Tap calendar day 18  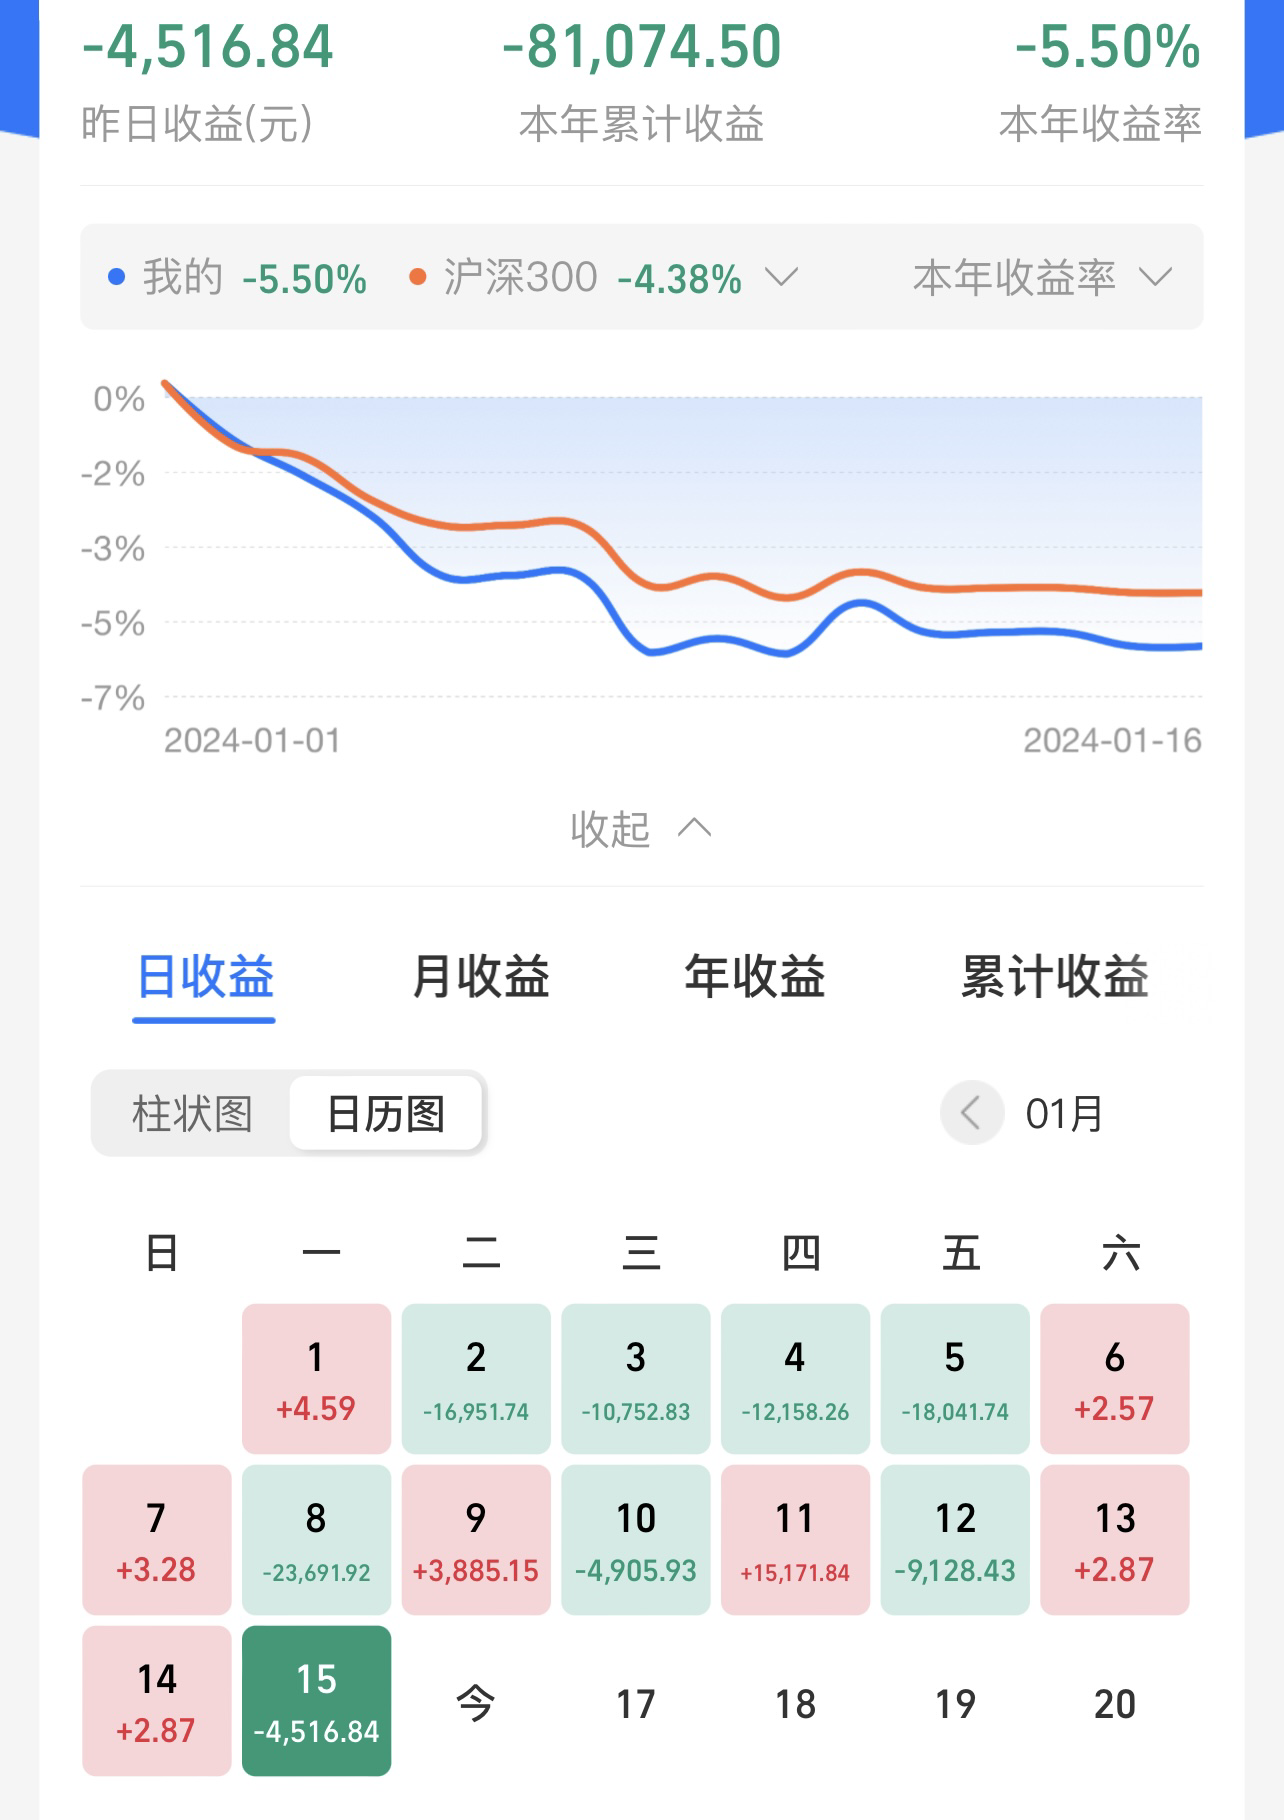(x=795, y=1703)
